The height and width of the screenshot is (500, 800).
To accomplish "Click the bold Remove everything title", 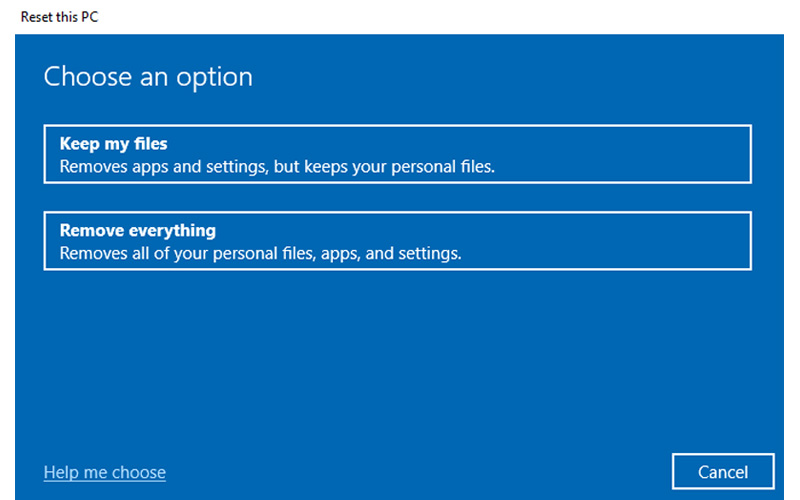I will (x=138, y=231).
